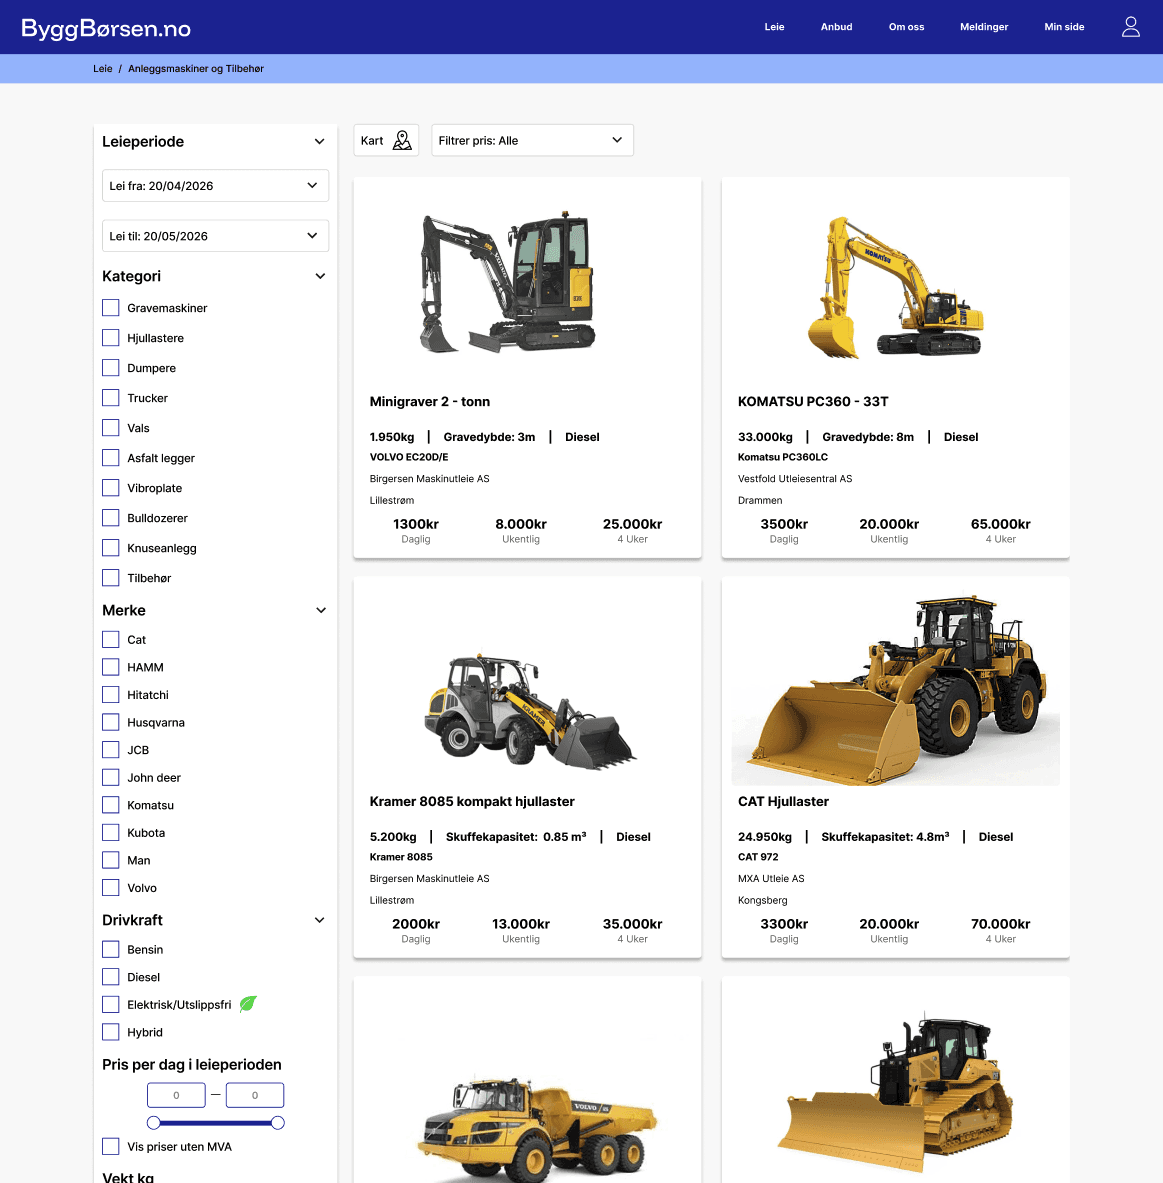Open the Leie menu item
1163x1183 pixels.
tap(774, 26)
